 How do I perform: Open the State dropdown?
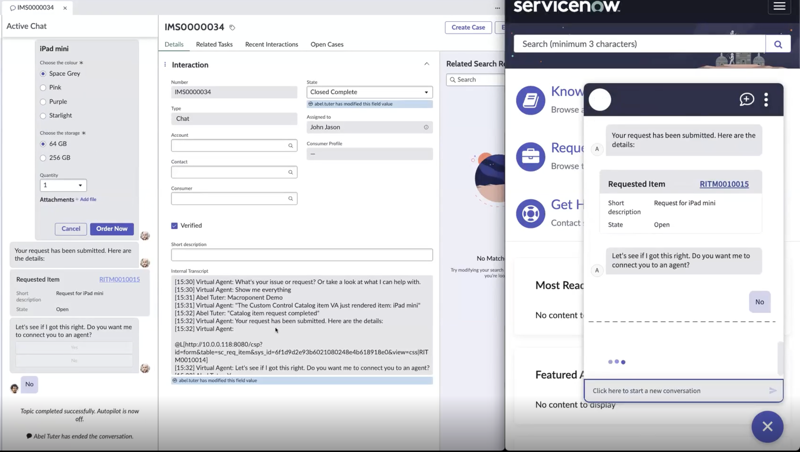pyautogui.click(x=369, y=92)
